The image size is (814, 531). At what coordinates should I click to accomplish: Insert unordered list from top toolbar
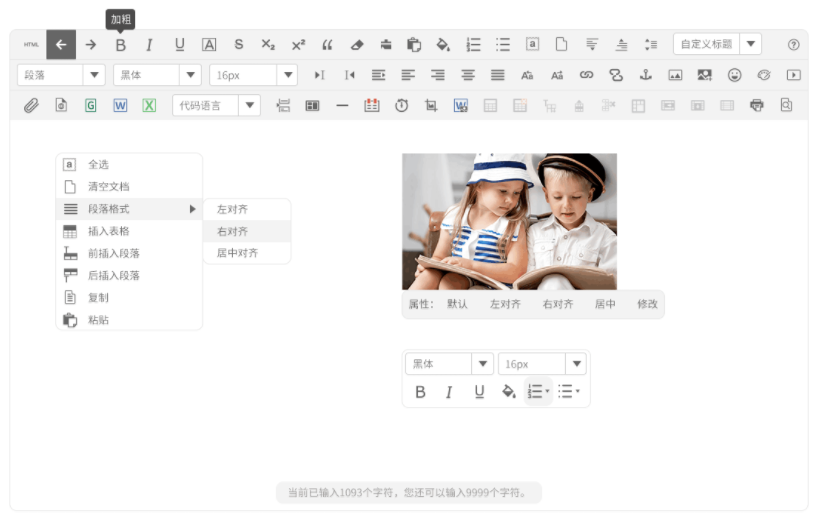tap(503, 45)
